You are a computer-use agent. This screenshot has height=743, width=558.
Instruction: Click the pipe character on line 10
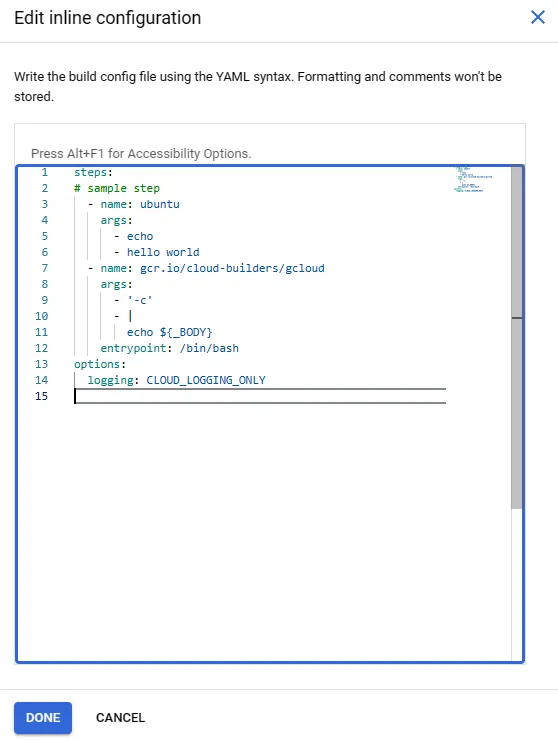coord(130,316)
